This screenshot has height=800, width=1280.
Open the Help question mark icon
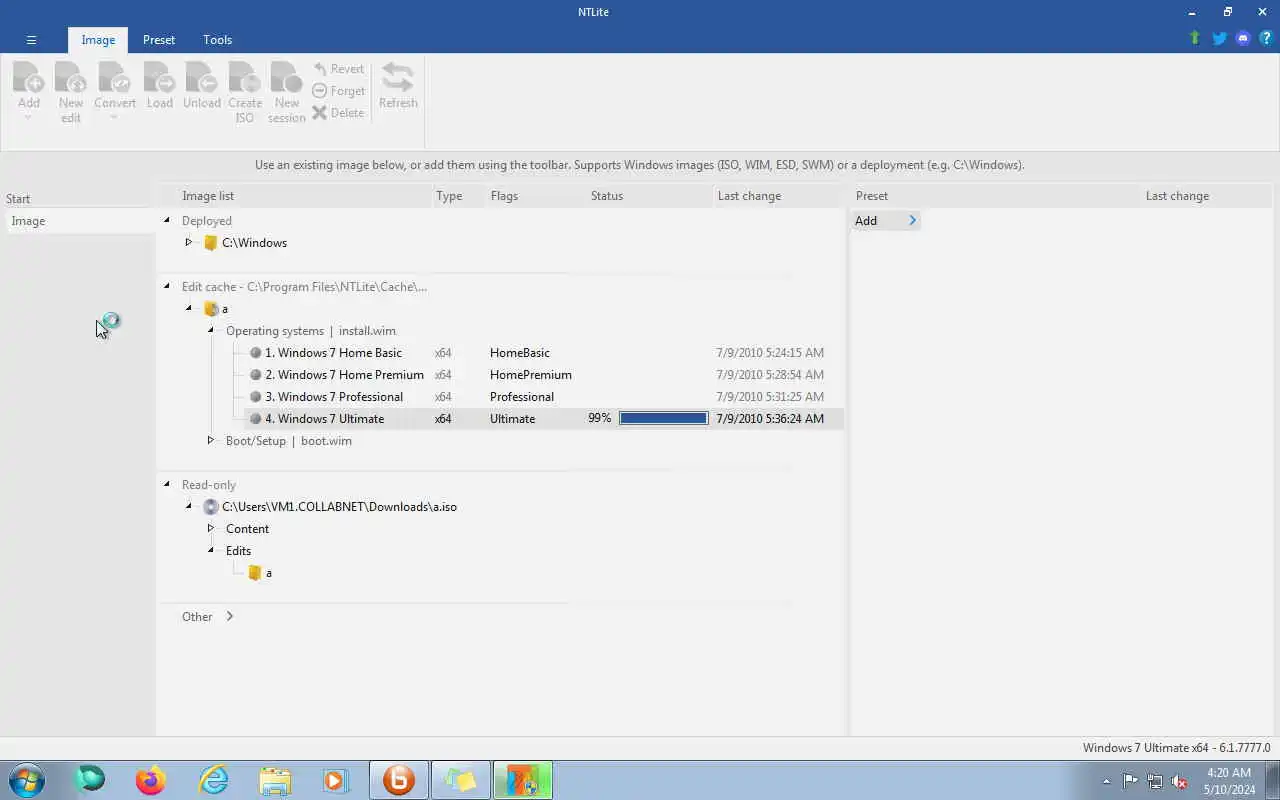1266,38
